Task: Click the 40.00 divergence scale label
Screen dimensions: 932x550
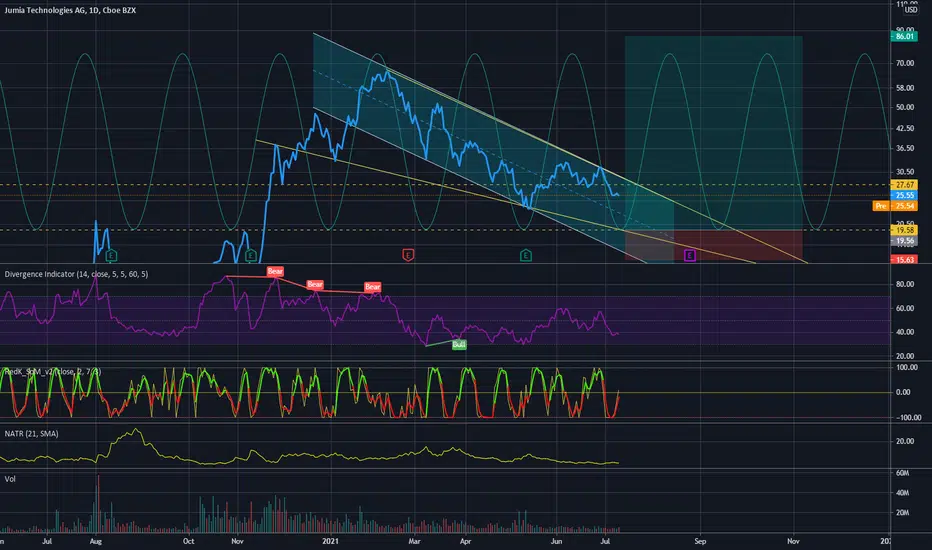Action: click(905, 332)
